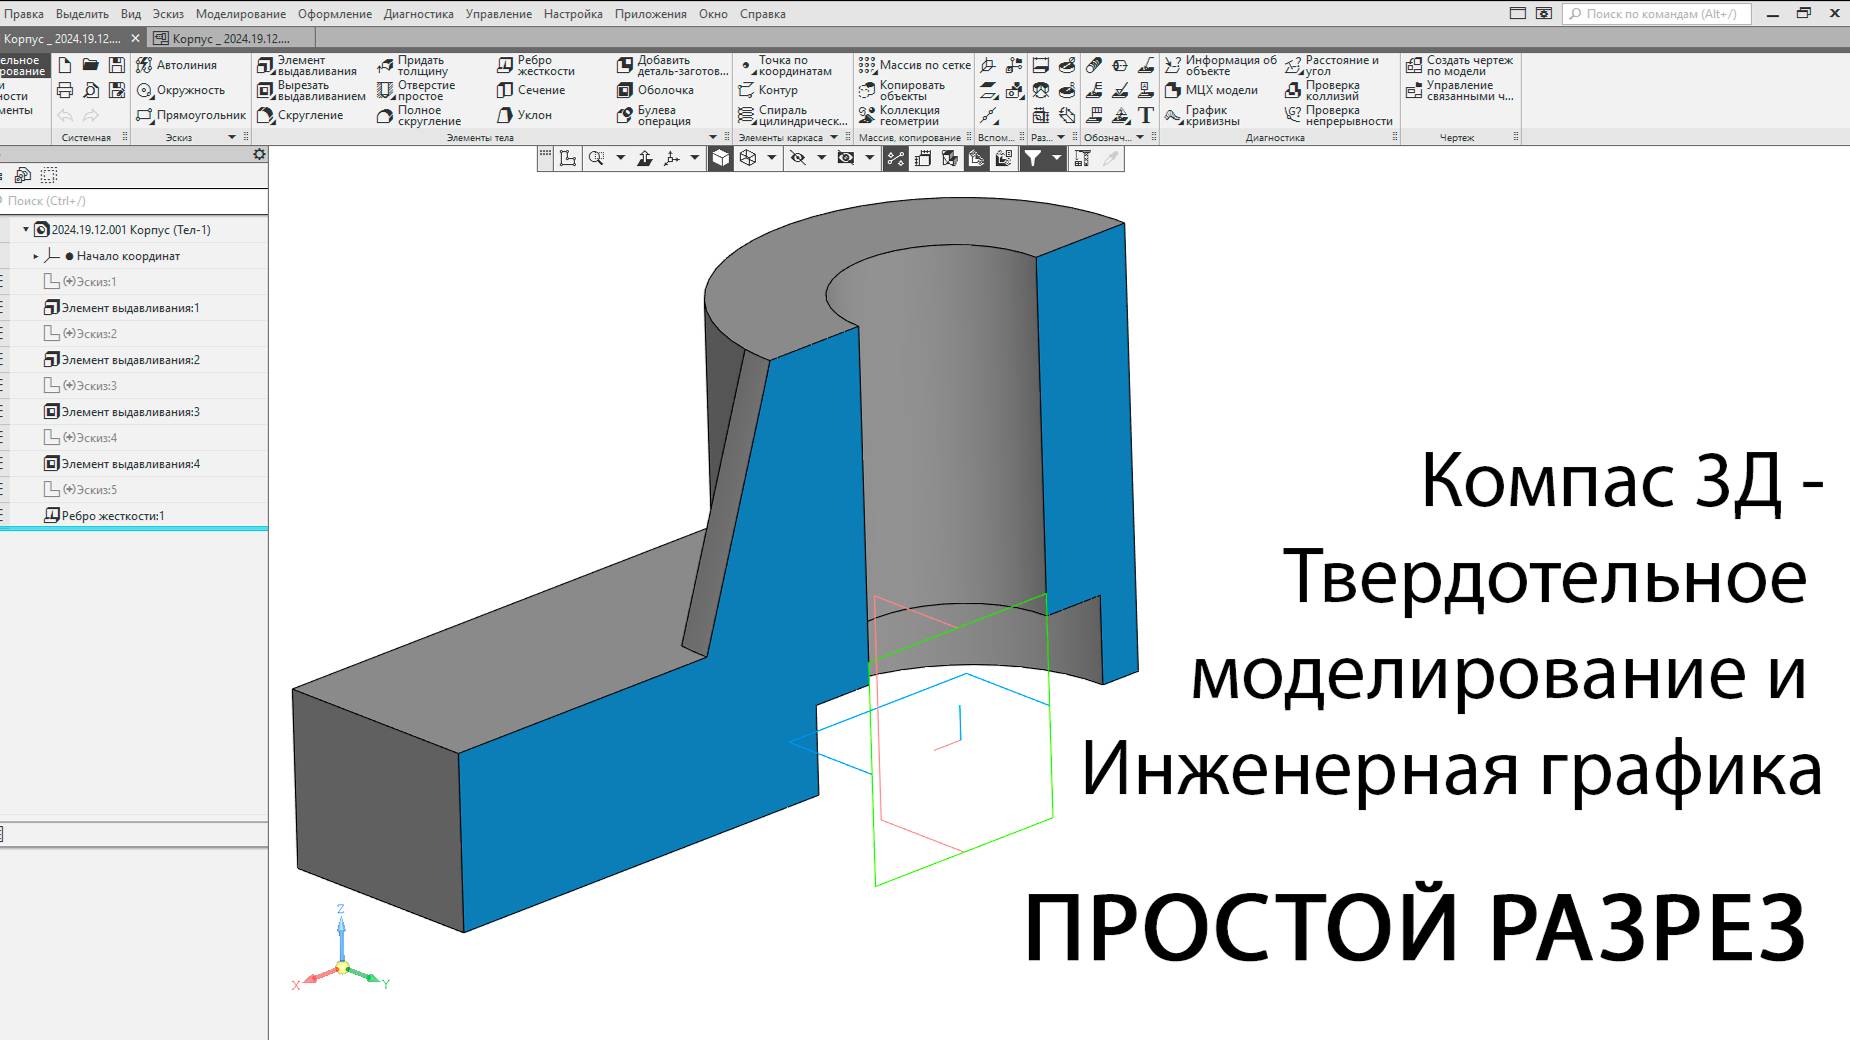Run Проверка коллизий check
The width and height of the screenshot is (1850, 1040).
(x=1323, y=91)
